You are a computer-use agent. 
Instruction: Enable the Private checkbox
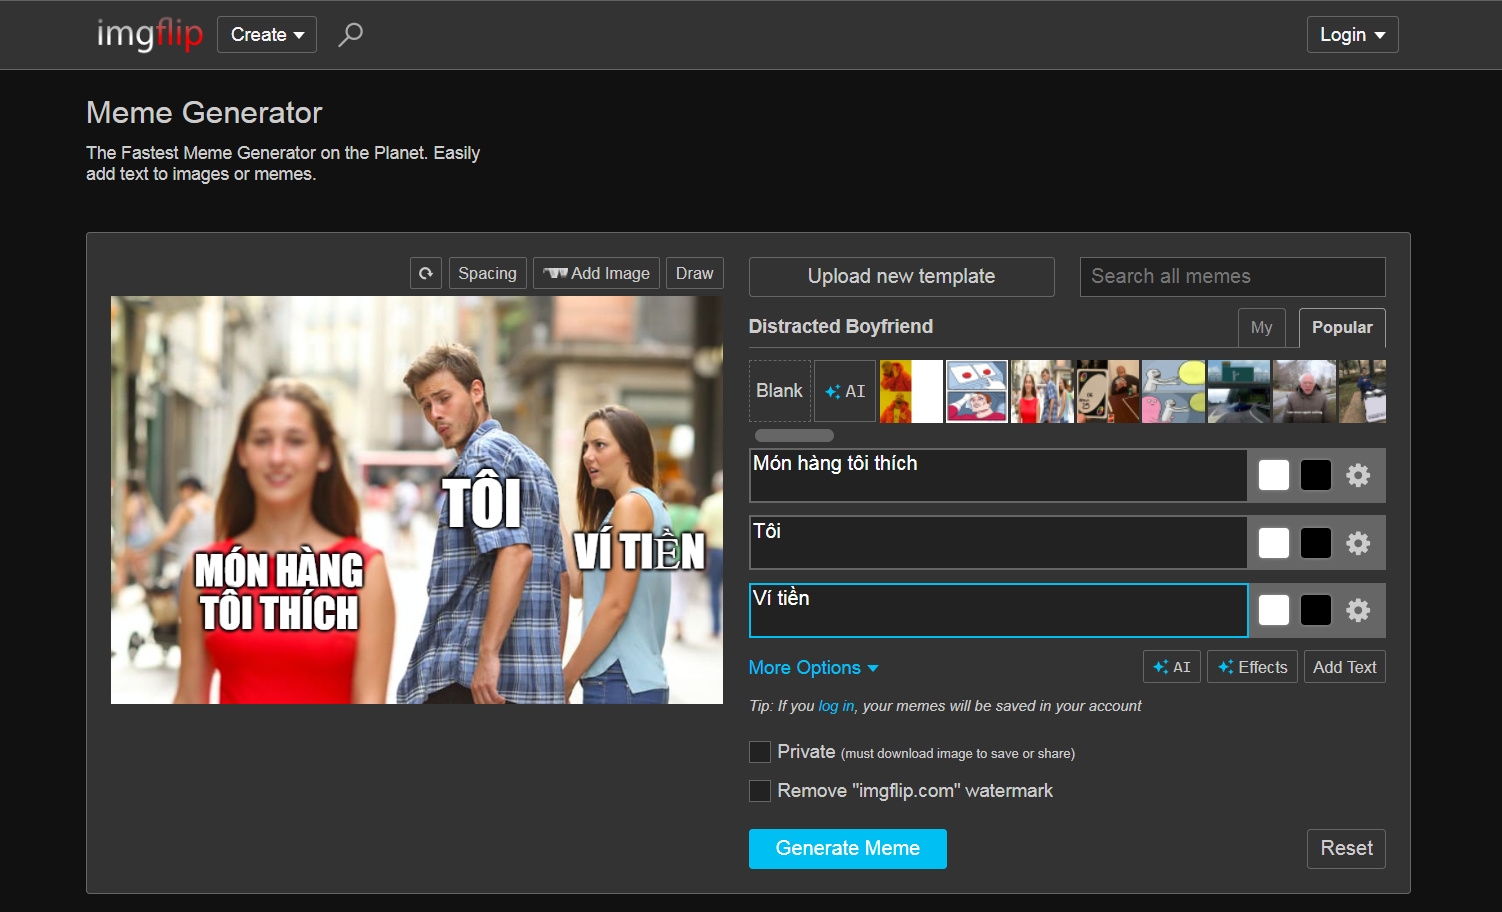[x=760, y=752]
